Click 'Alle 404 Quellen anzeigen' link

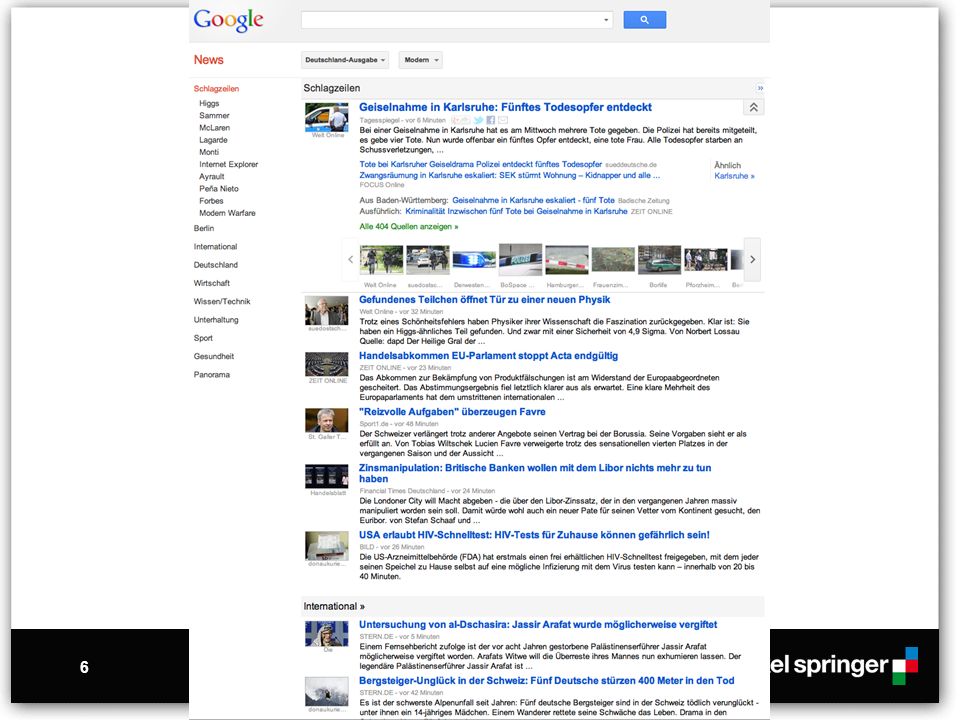point(408,227)
